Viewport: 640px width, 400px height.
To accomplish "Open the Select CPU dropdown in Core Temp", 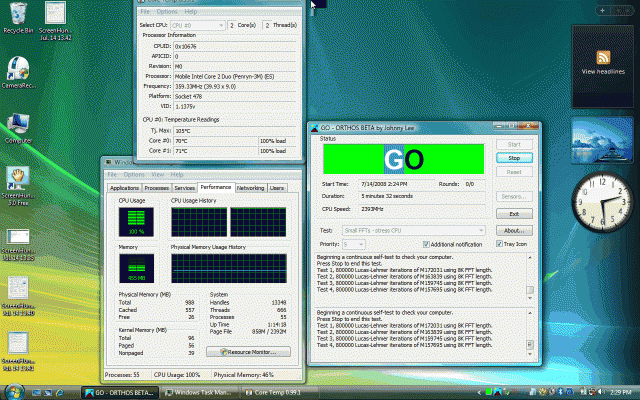I will point(198,25).
